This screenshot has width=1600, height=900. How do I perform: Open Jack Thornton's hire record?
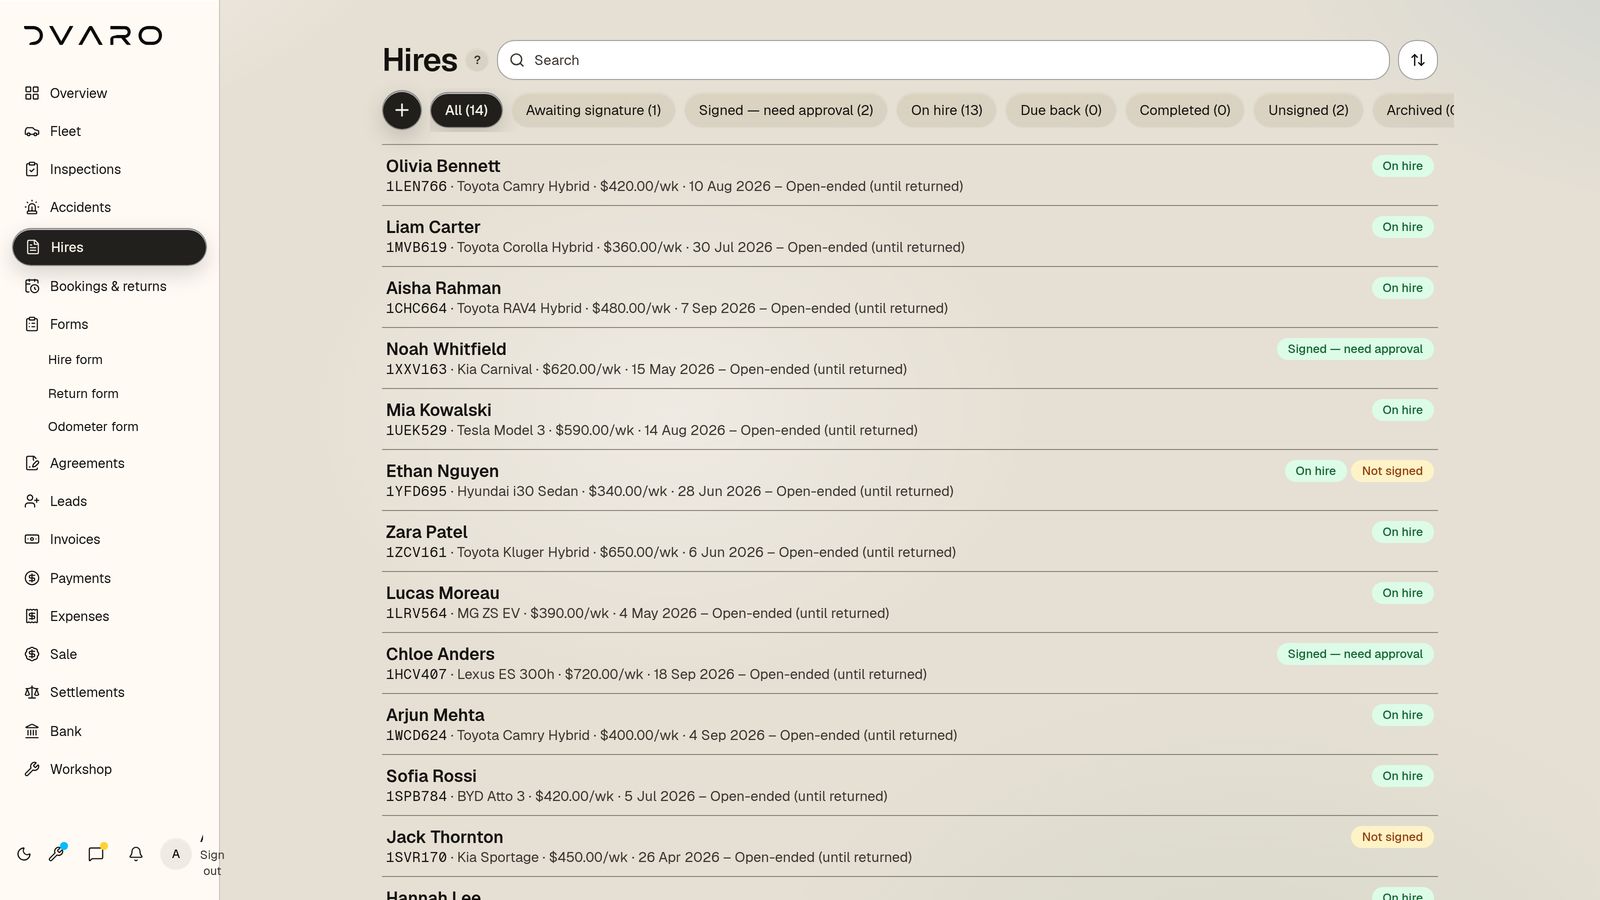coord(910,846)
